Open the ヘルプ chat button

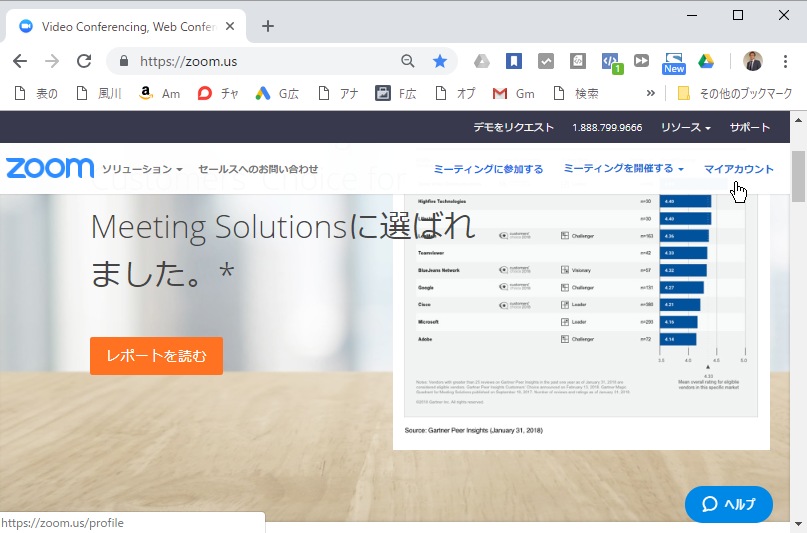pos(729,504)
